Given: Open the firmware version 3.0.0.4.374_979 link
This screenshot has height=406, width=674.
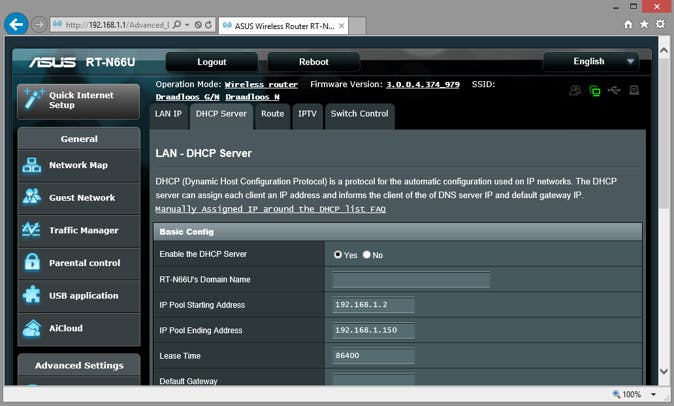Looking at the screenshot, I should [423, 85].
